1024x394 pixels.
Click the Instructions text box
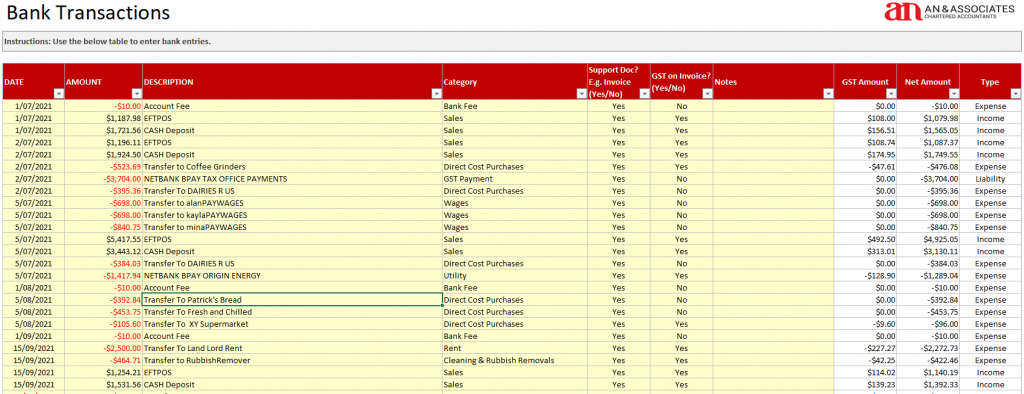[x=512, y=41]
